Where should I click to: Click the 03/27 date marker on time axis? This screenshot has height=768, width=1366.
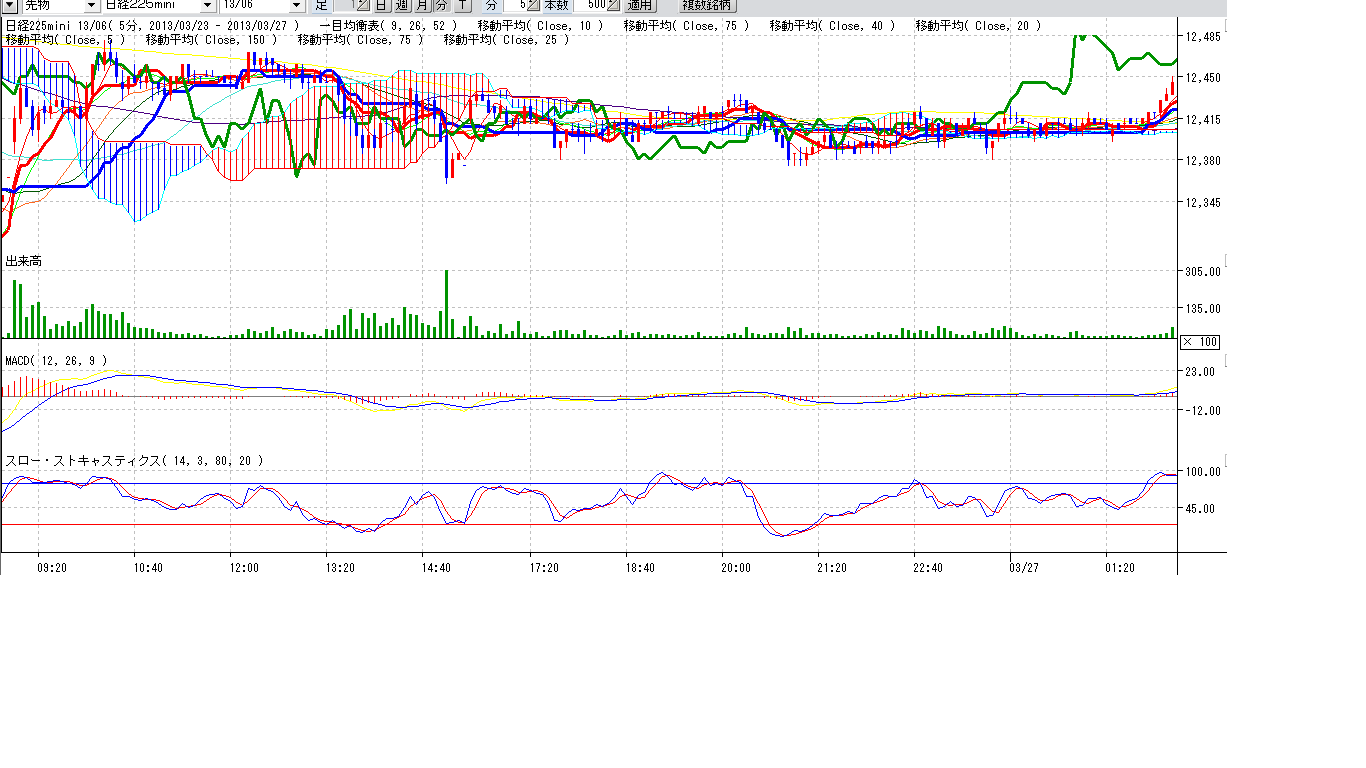(x=1024, y=567)
